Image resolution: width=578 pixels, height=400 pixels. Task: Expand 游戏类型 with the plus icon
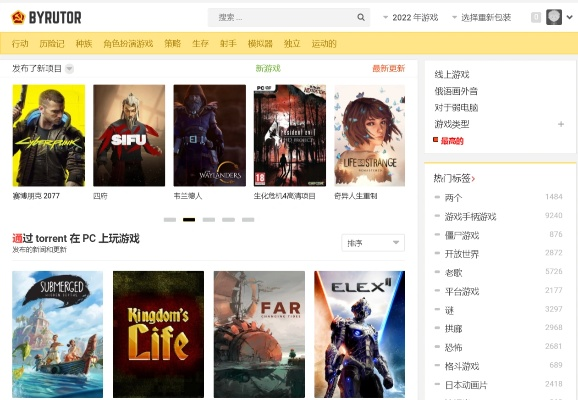pyautogui.click(x=561, y=124)
